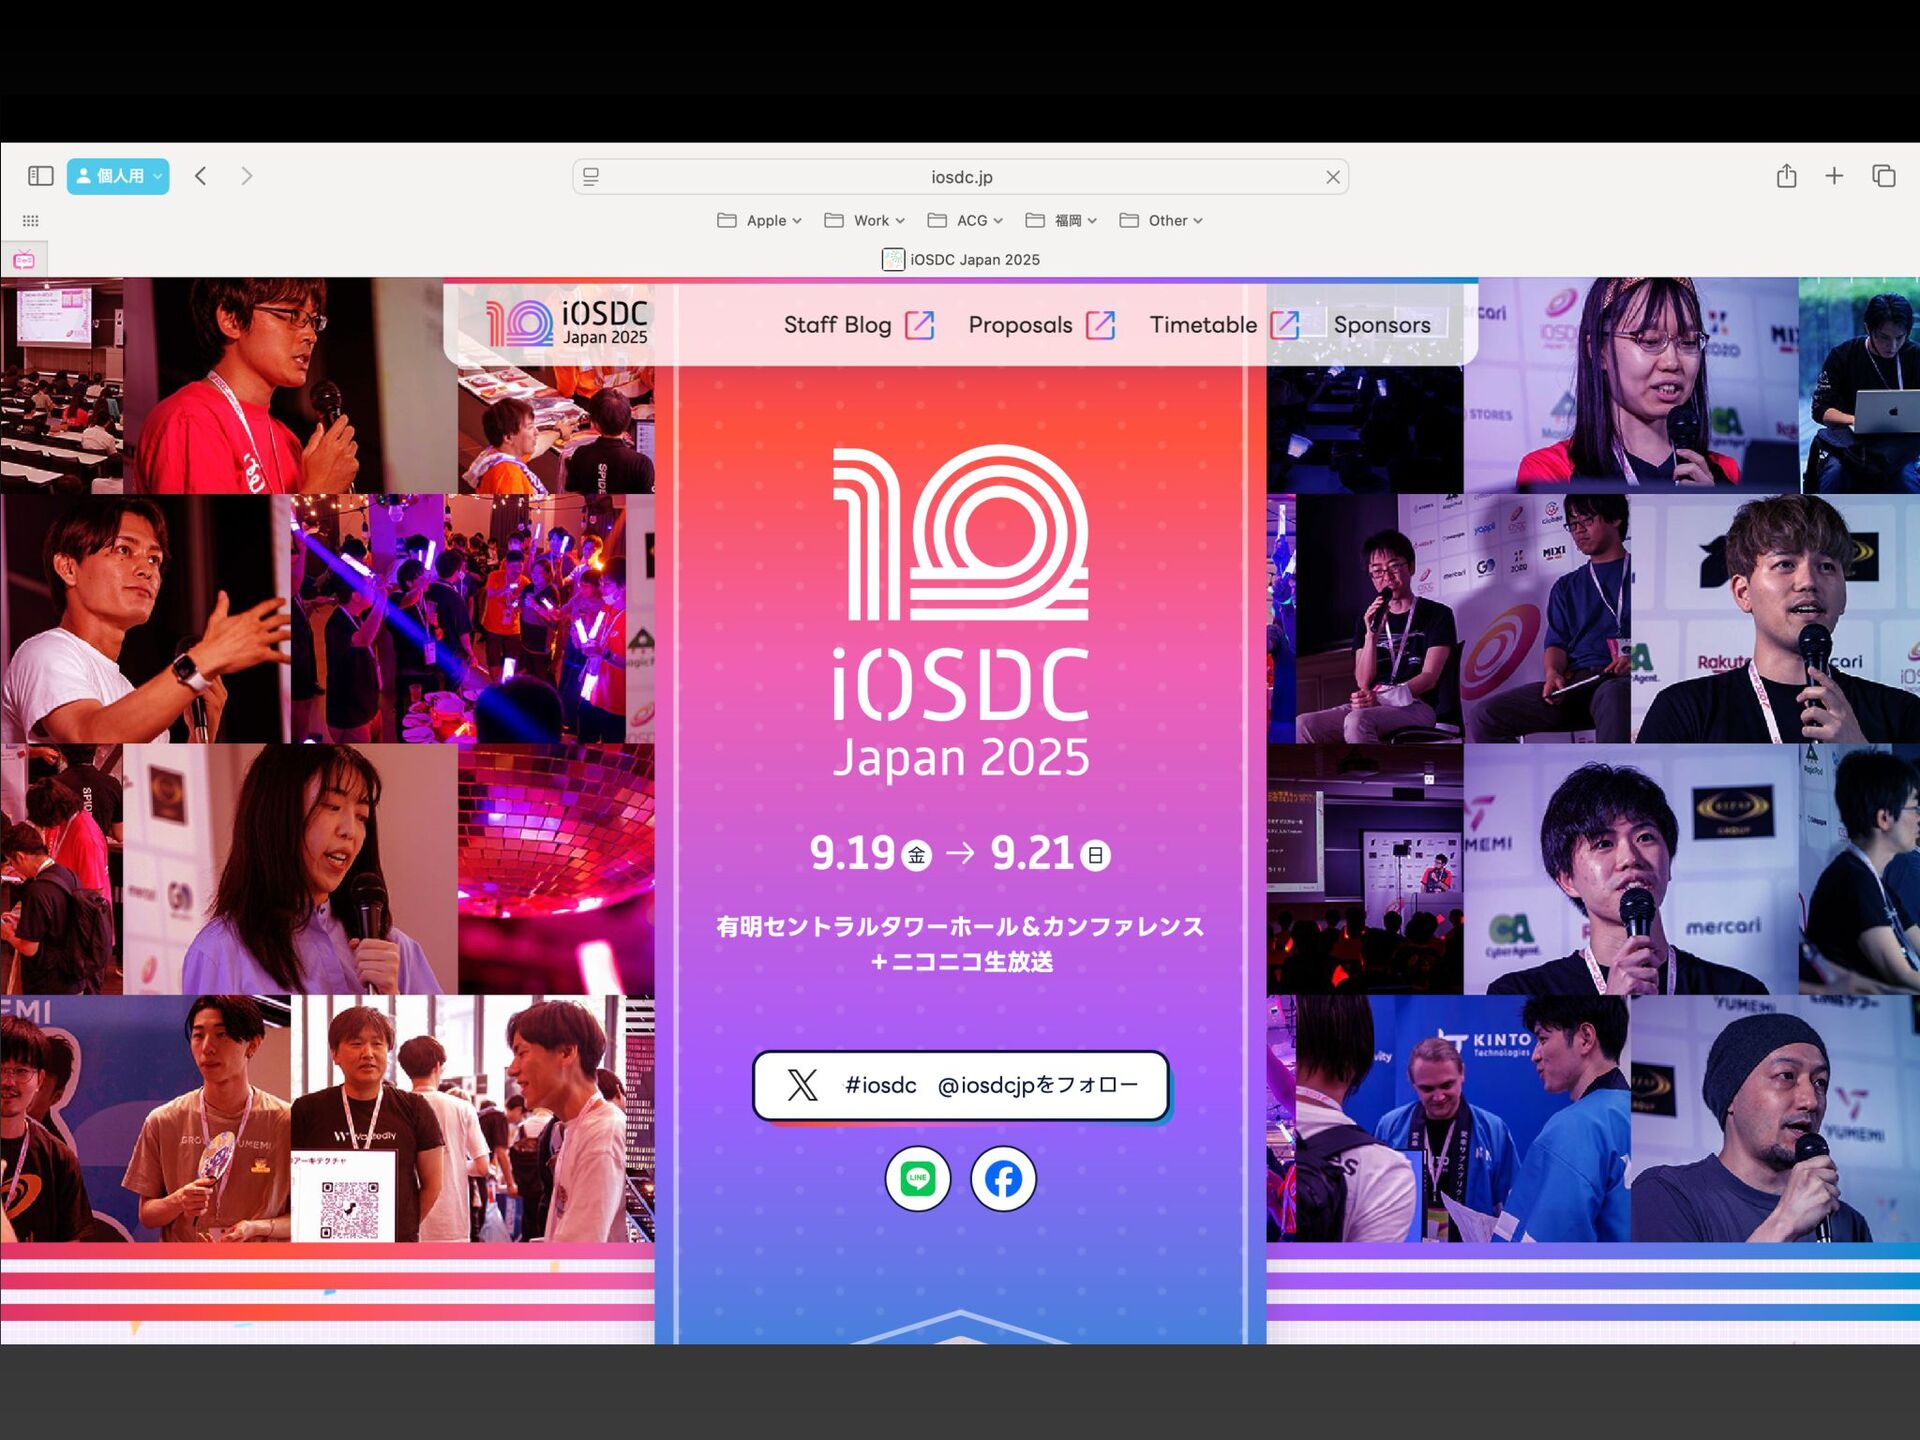
Task: Open the Timetable link
Action: 1203,325
